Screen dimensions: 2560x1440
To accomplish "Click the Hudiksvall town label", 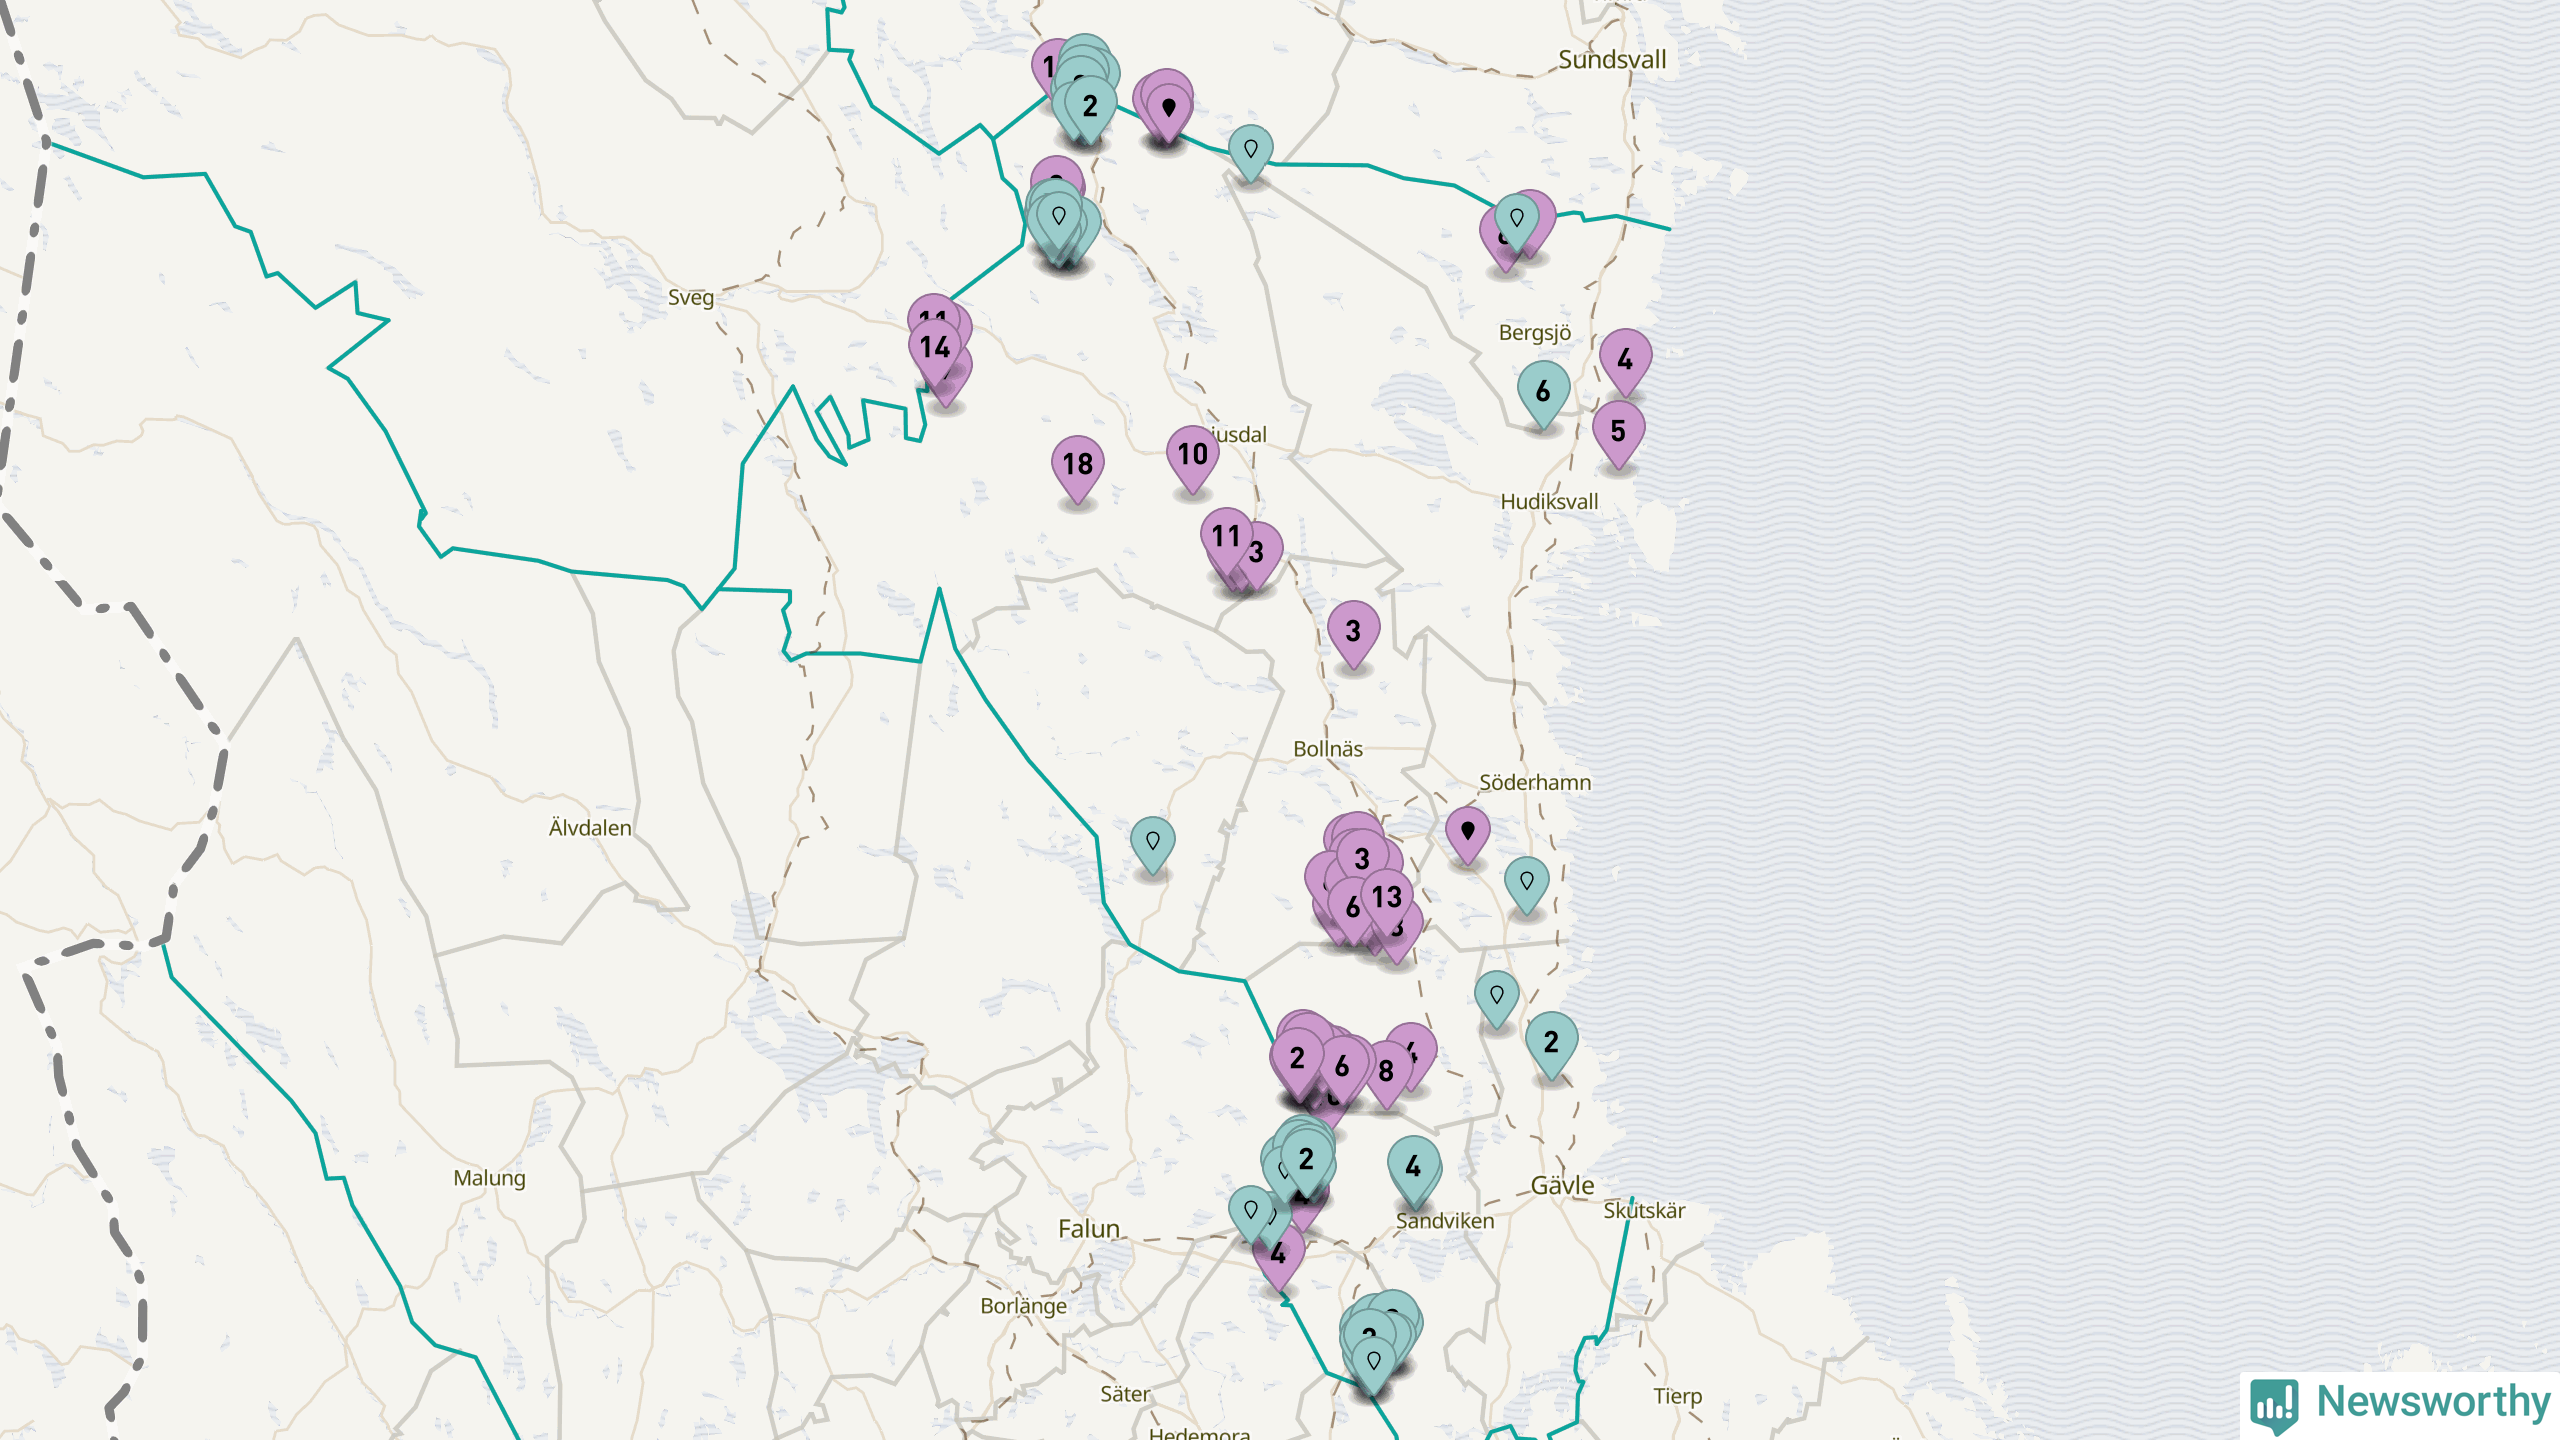I will click(x=1549, y=502).
